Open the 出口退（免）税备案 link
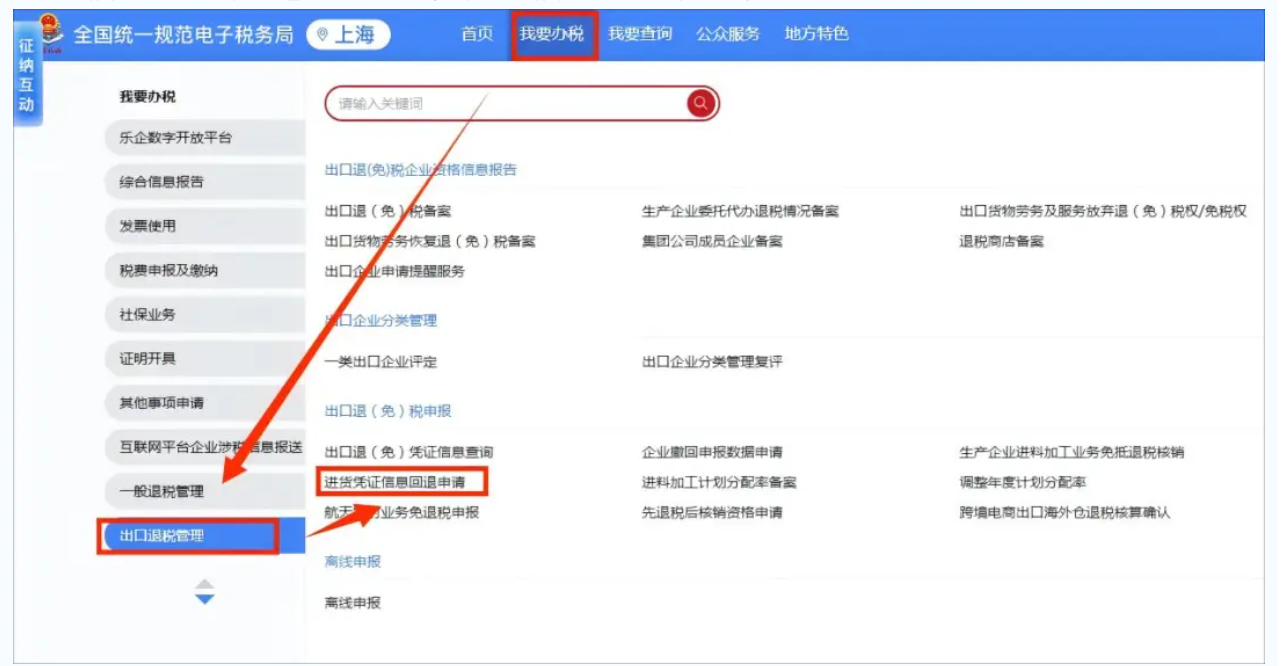 (x=388, y=211)
